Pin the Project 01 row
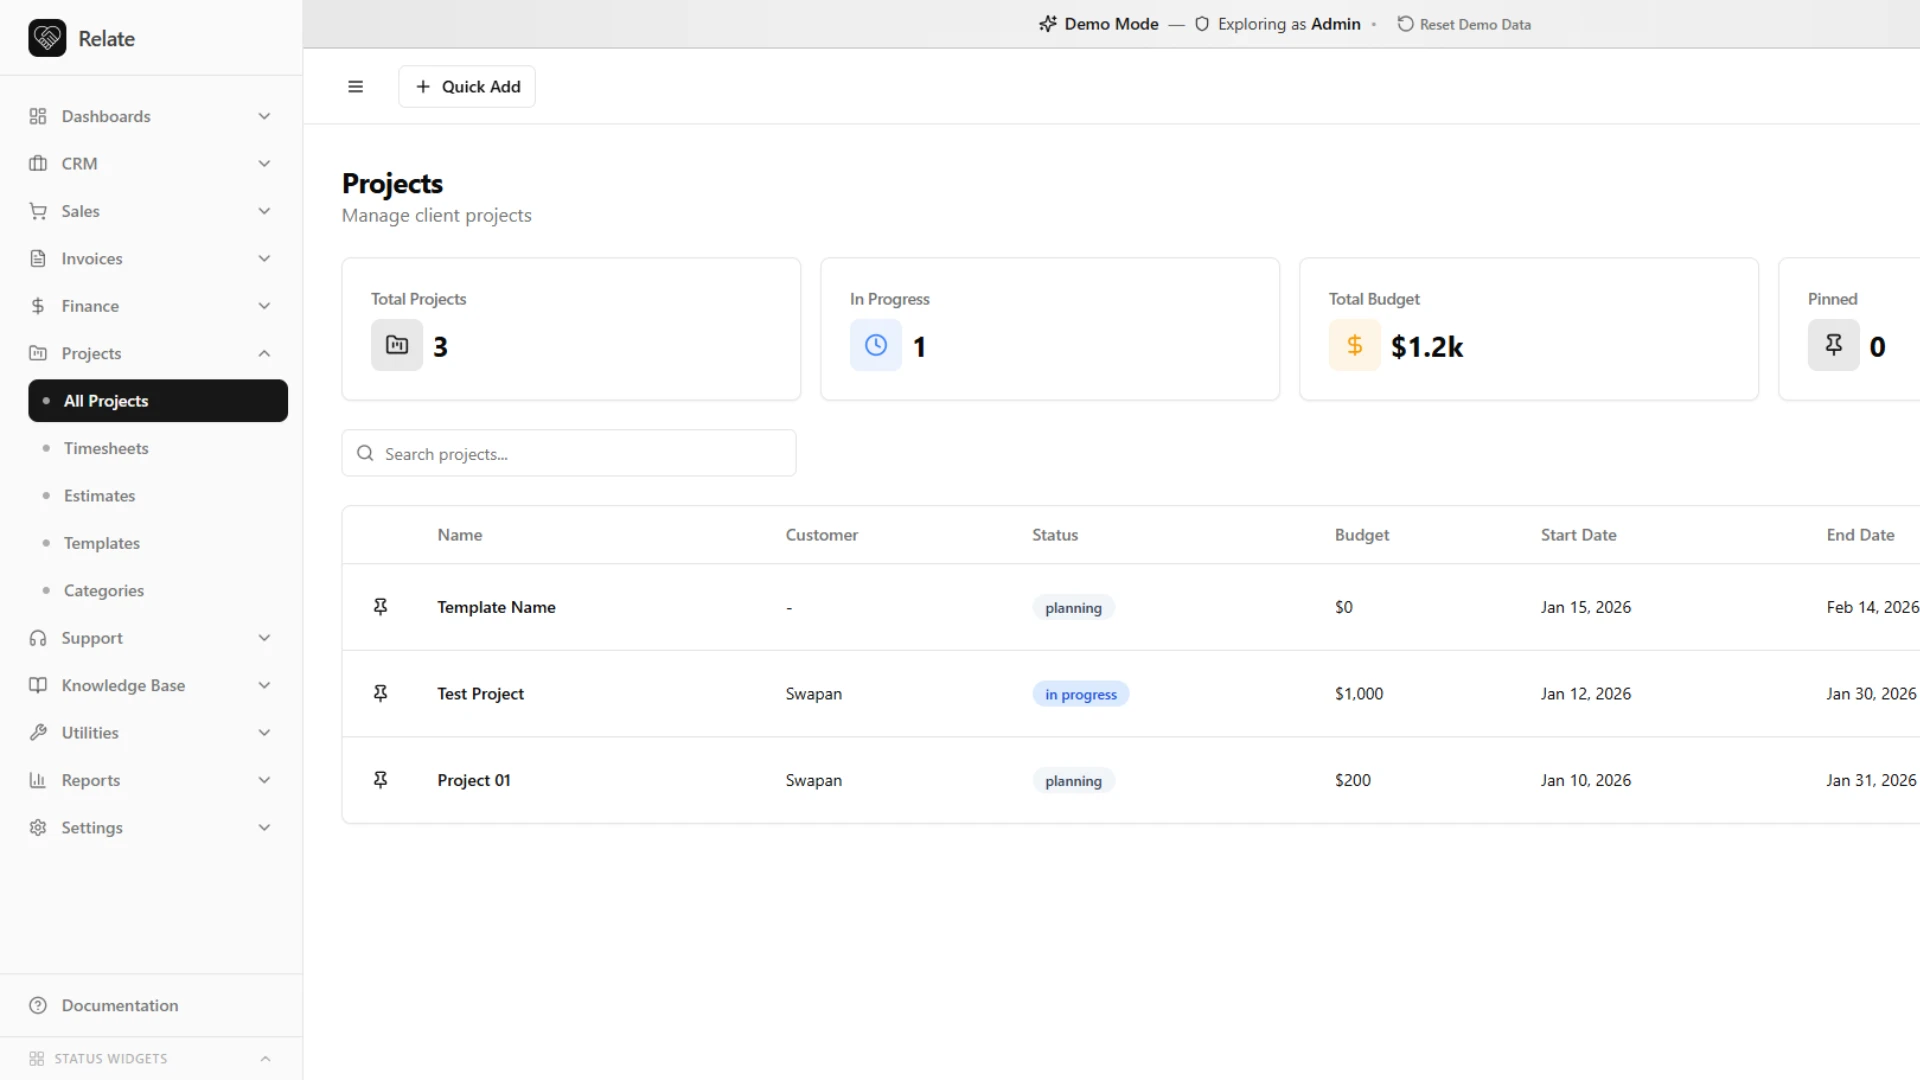 [x=380, y=780]
